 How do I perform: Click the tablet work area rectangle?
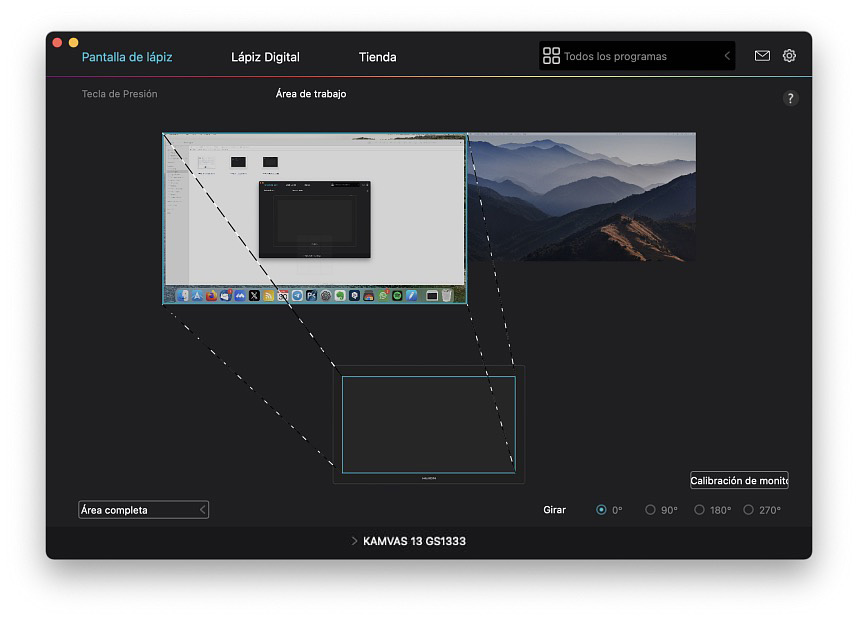pyautogui.click(x=428, y=424)
